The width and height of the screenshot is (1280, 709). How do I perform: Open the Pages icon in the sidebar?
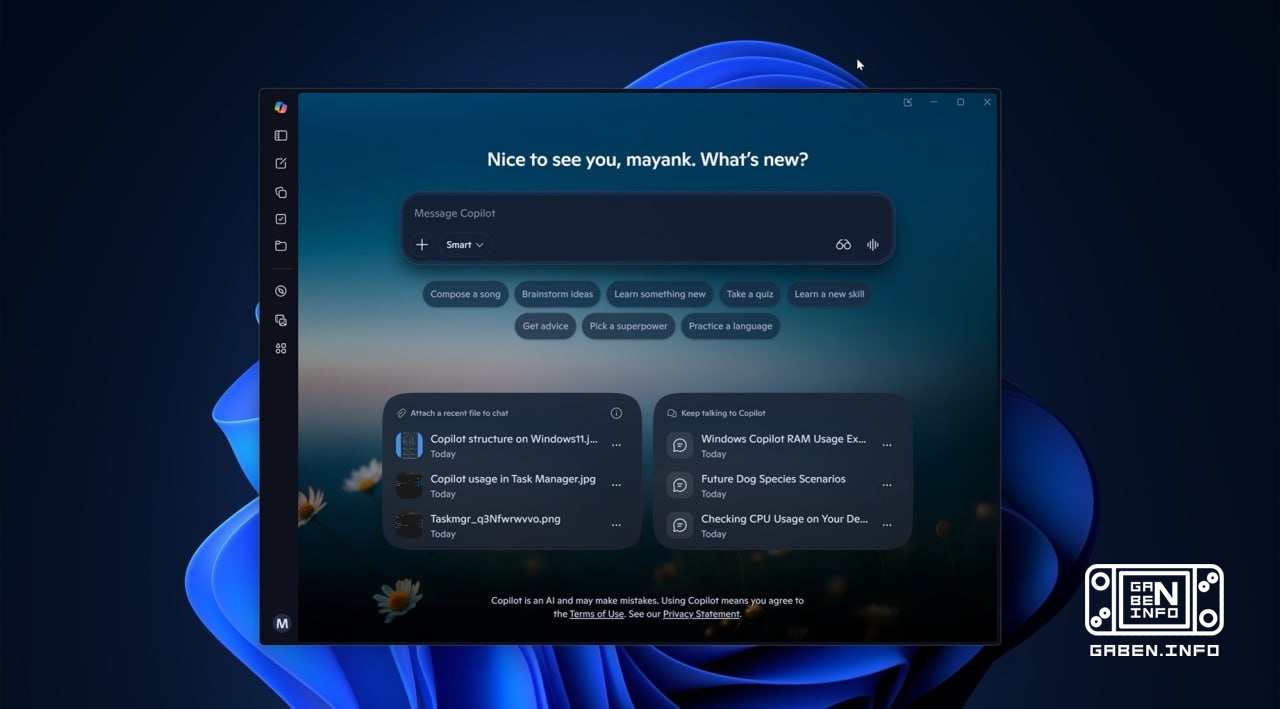click(281, 192)
